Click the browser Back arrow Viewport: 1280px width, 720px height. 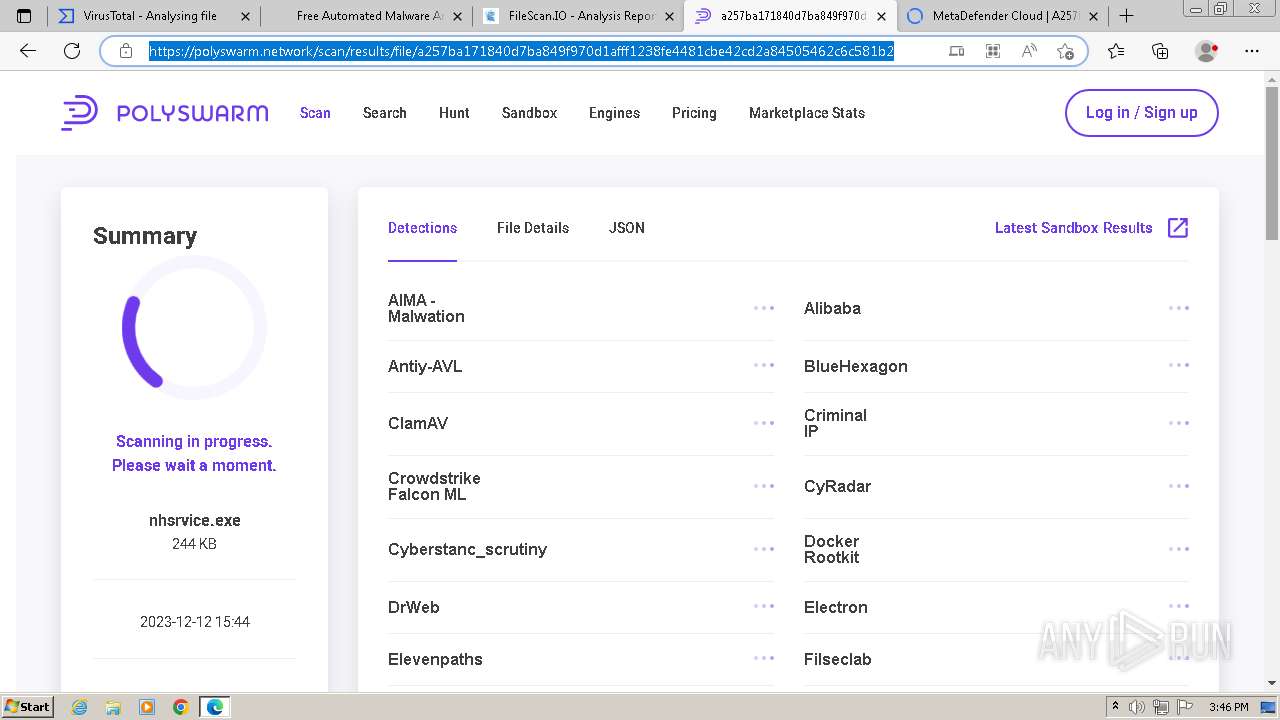click(x=28, y=51)
